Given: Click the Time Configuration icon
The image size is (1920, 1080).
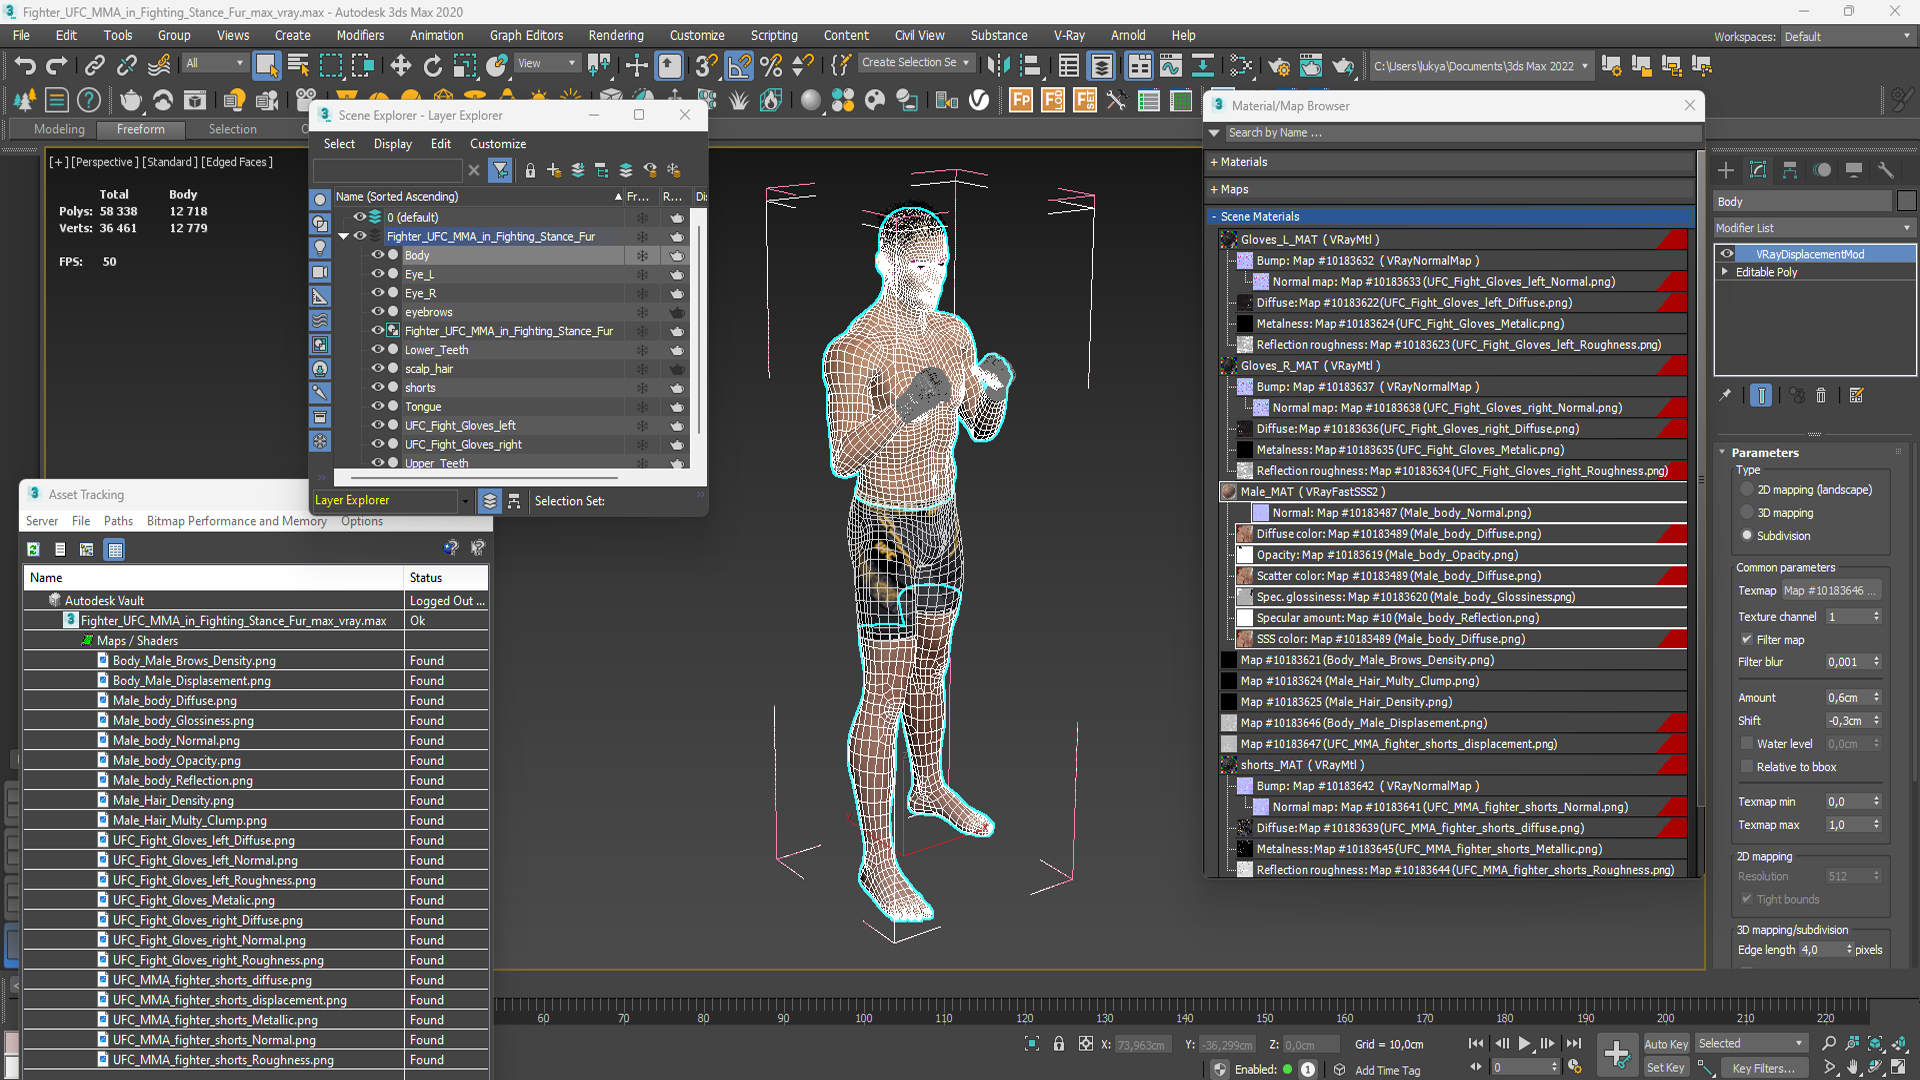Looking at the screenshot, I should click(1575, 1067).
